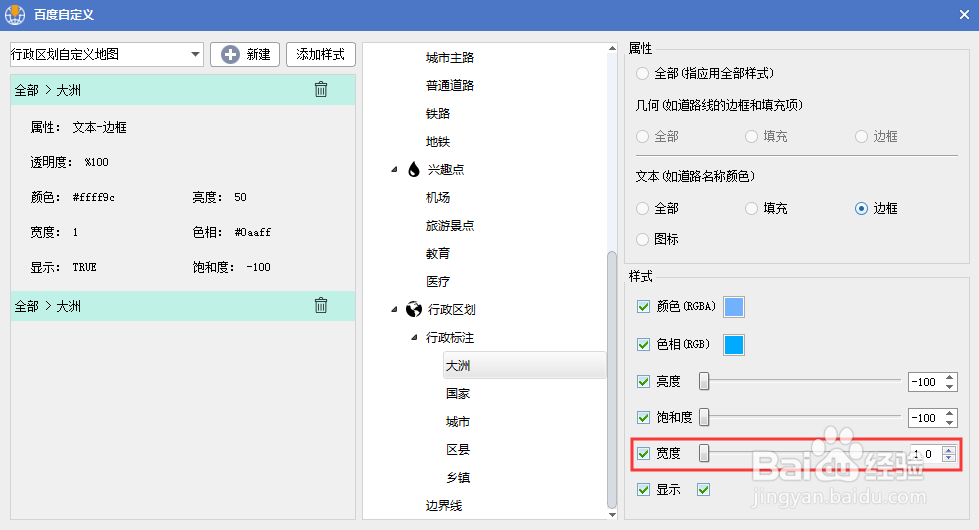Image resolution: width=979 pixels, height=530 pixels.
Task: Select 国家 in the tree
Action: [458, 393]
